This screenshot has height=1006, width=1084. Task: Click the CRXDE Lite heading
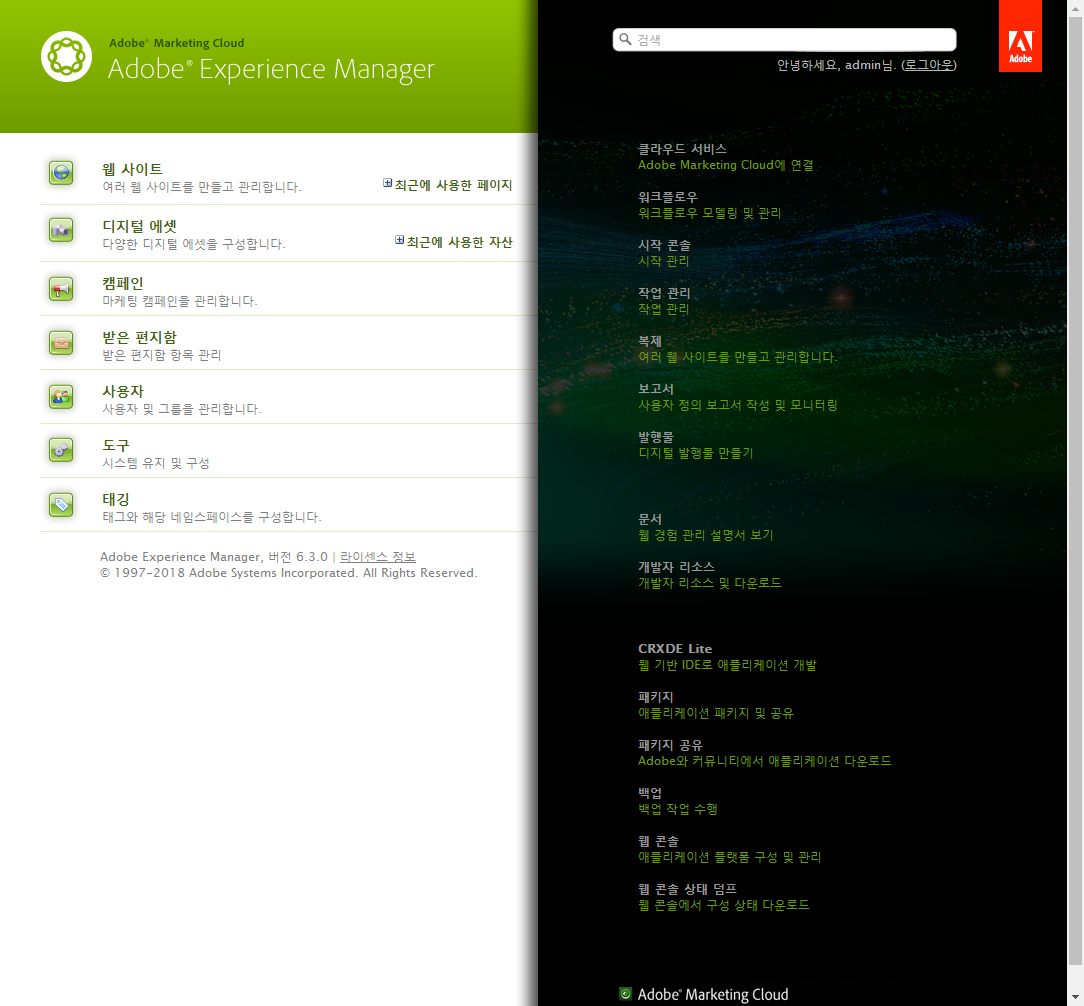[x=675, y=649]
